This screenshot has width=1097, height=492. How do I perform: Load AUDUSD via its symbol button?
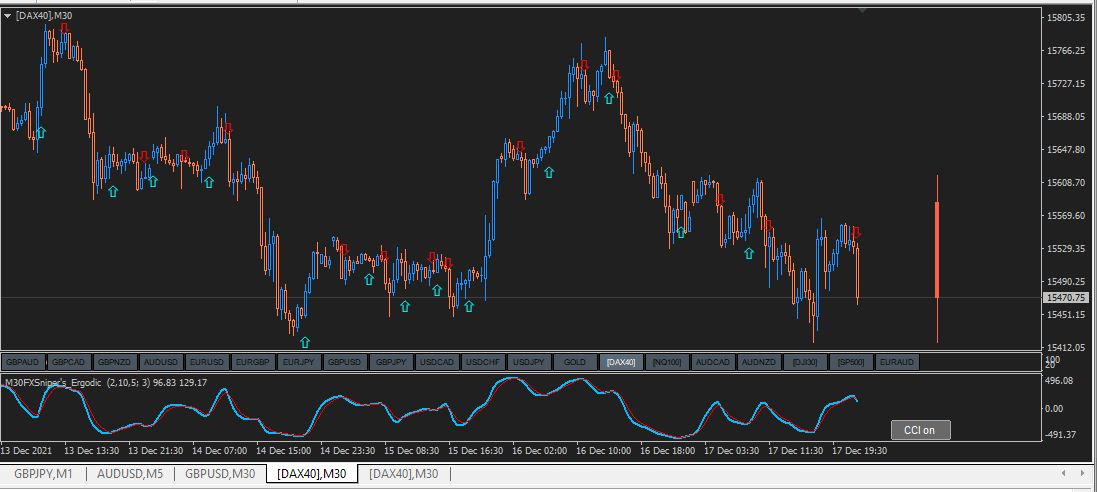(162, 362)
